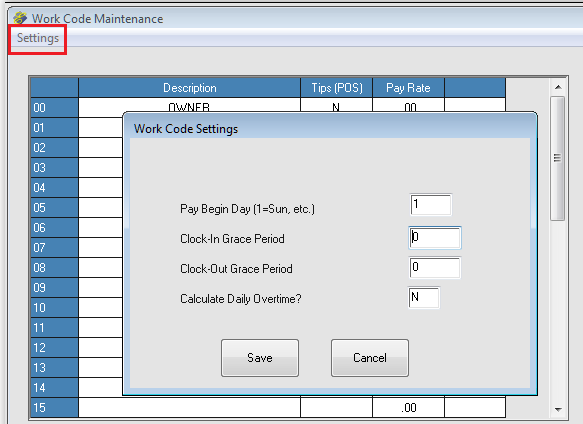The width and height of the screenshot is (583, 424).
Task: Open the Settings menu
Action: click(38, 38)
